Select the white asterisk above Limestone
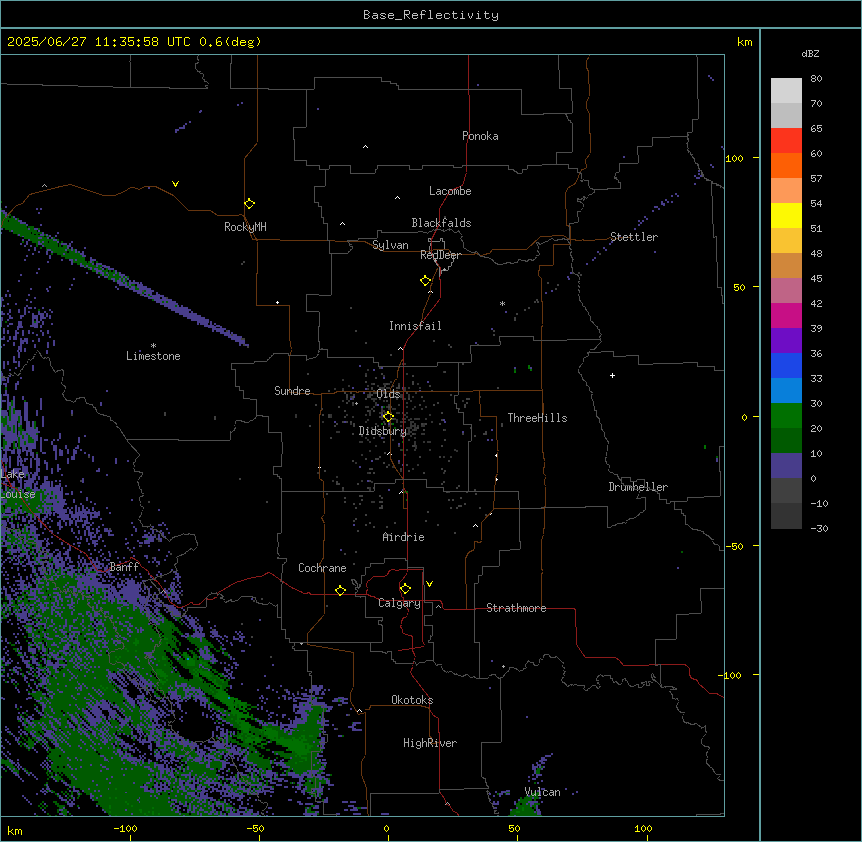 tap(153, 346)
